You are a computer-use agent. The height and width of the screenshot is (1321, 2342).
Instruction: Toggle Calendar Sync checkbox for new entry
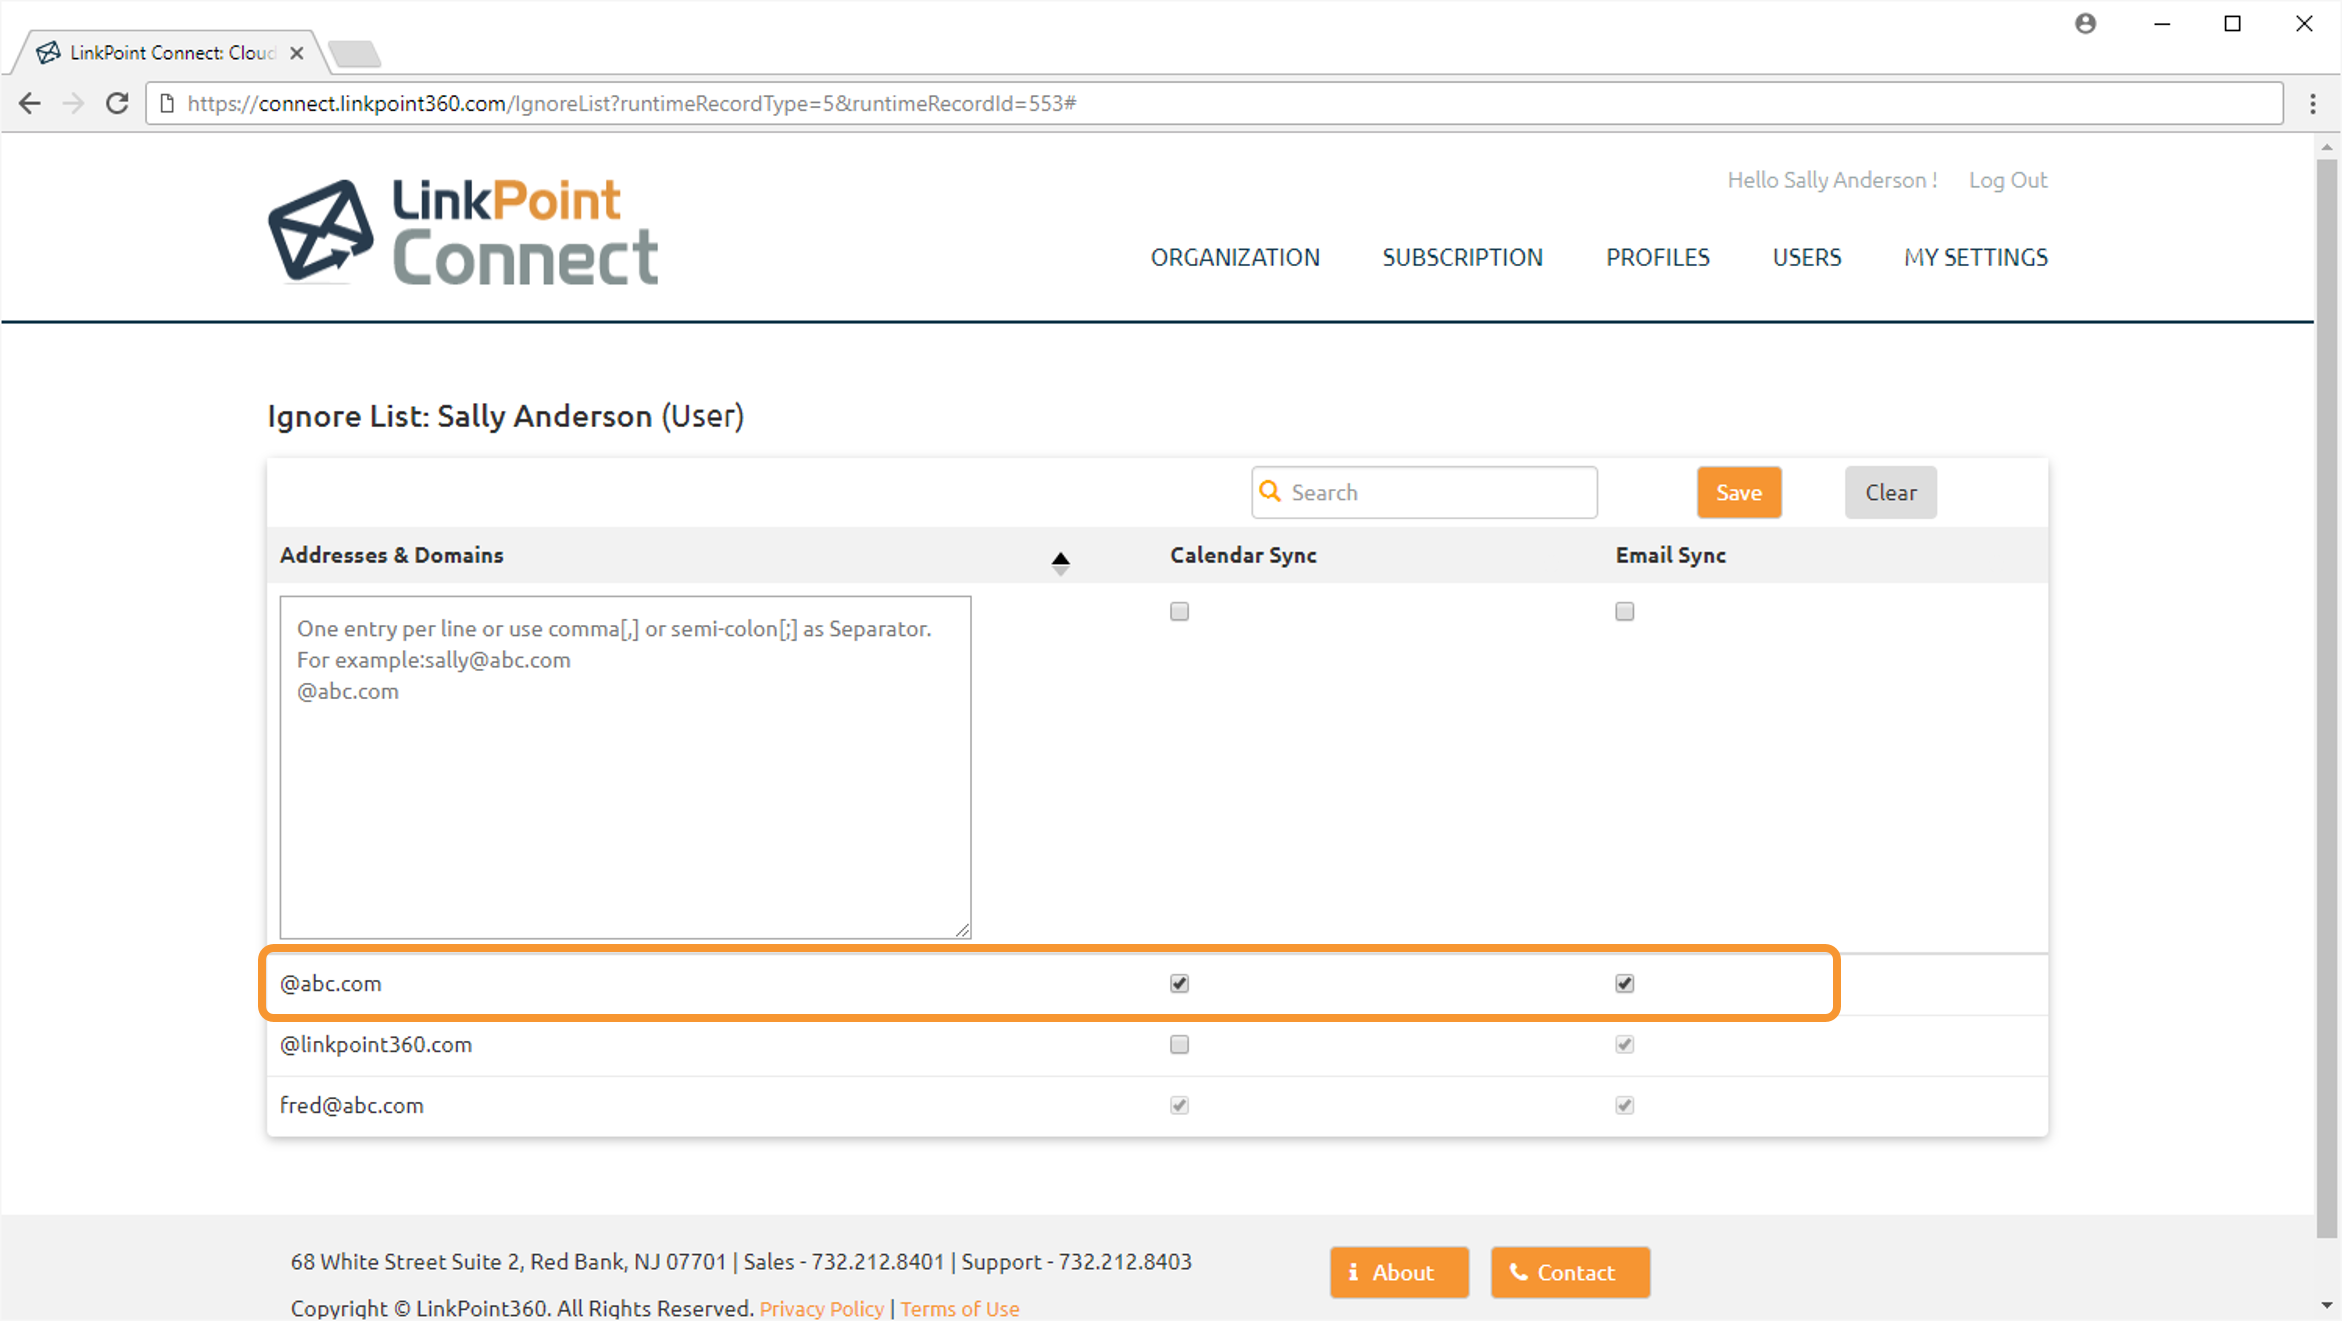pyautogui.click(x=1179, y=611)
